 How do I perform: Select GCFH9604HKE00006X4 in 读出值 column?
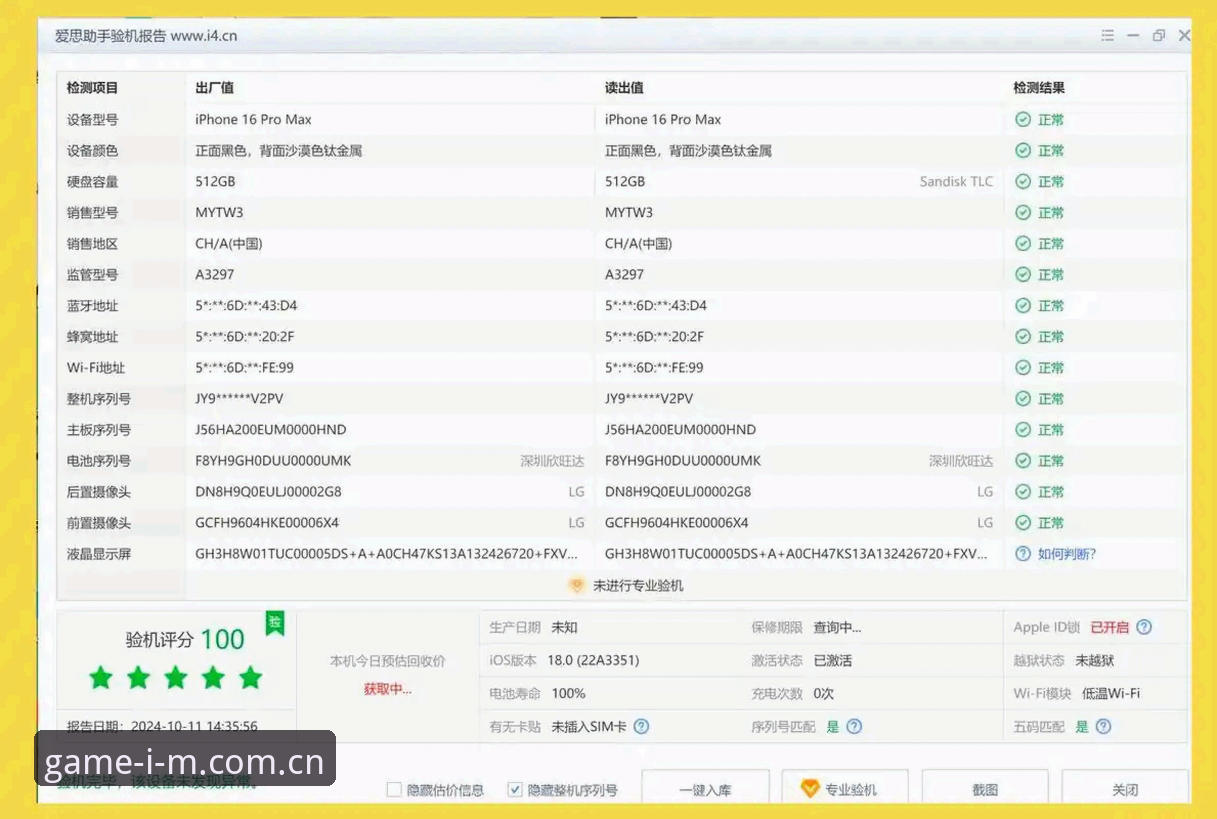(677, 522)
